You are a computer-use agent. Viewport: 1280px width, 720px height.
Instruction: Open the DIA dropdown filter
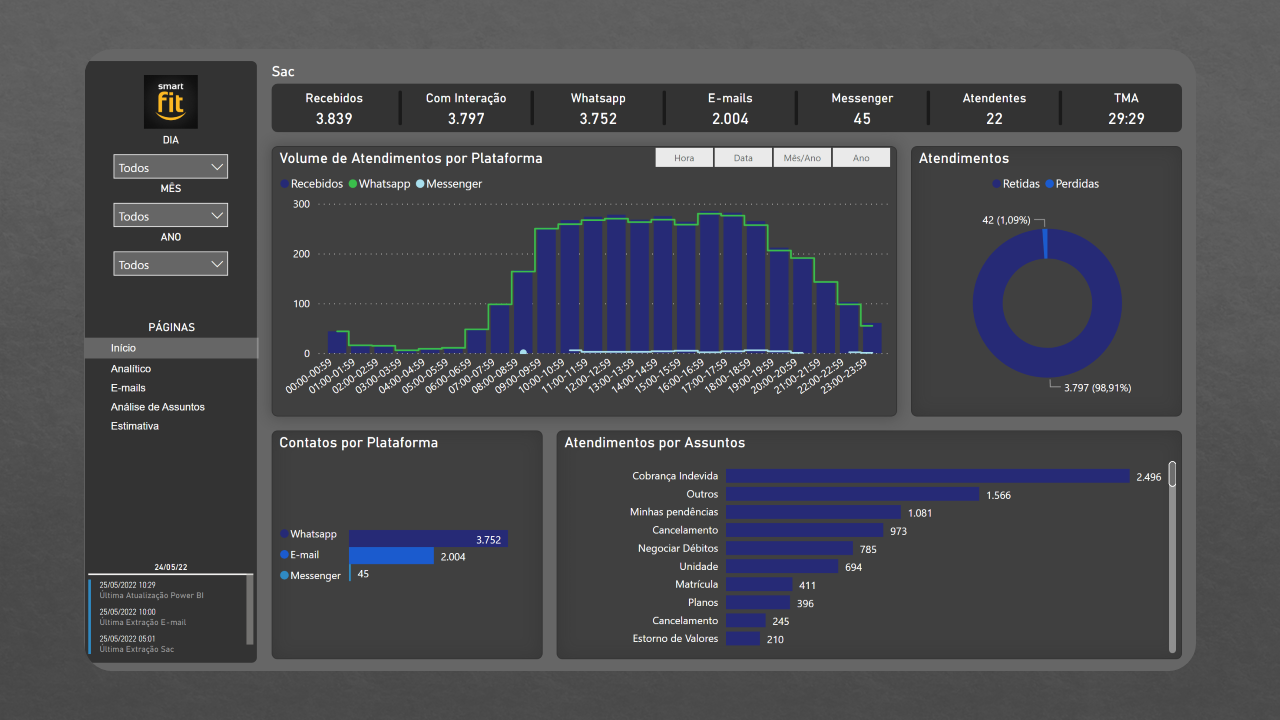click(171, 167)
